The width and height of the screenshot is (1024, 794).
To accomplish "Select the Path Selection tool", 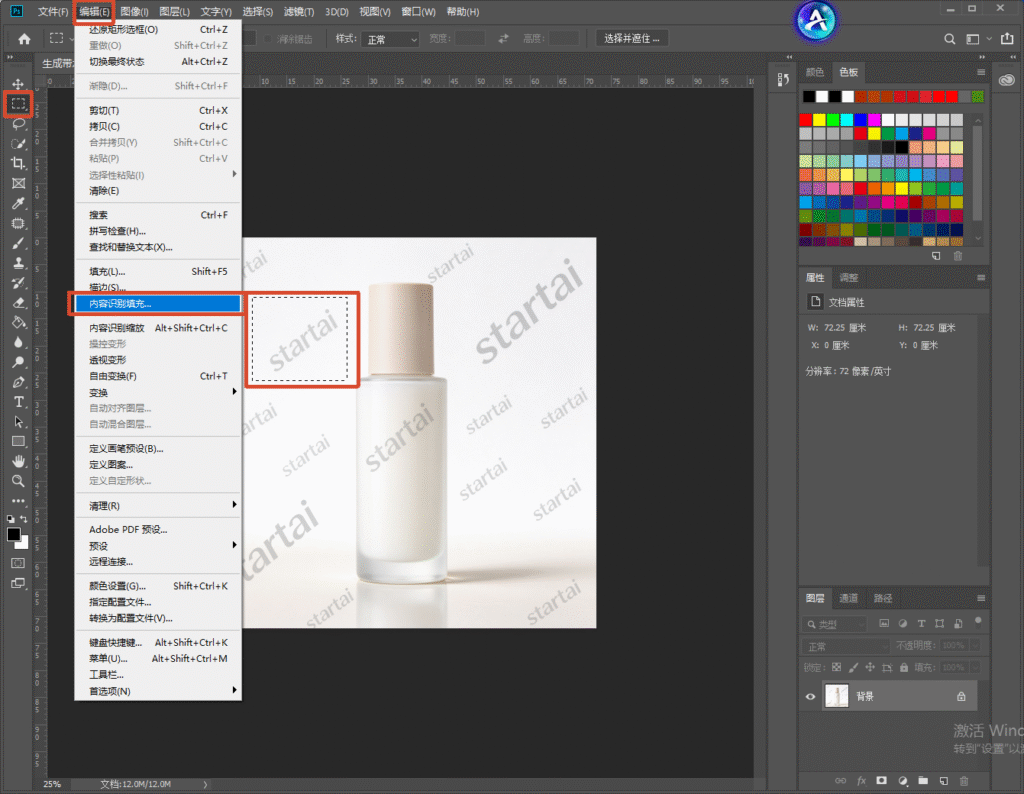I will pos(18,422).
